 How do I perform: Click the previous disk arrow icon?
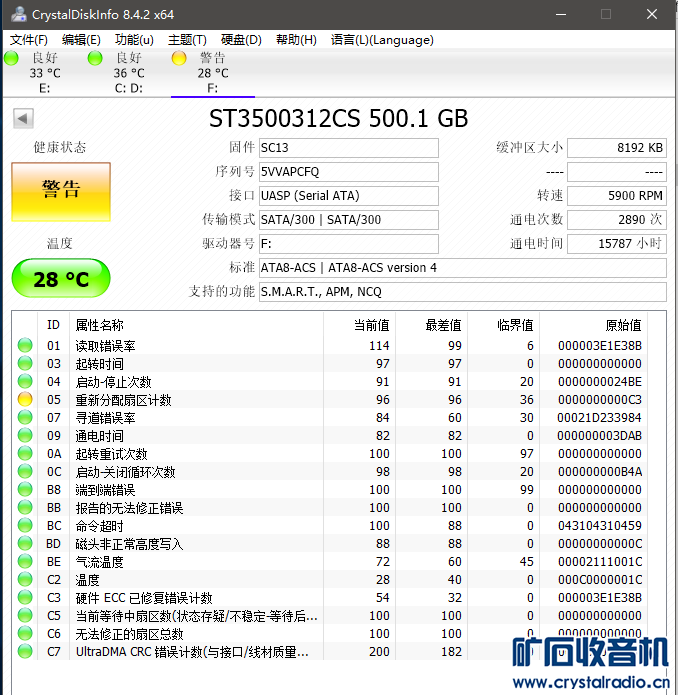[x=23, y=118]
